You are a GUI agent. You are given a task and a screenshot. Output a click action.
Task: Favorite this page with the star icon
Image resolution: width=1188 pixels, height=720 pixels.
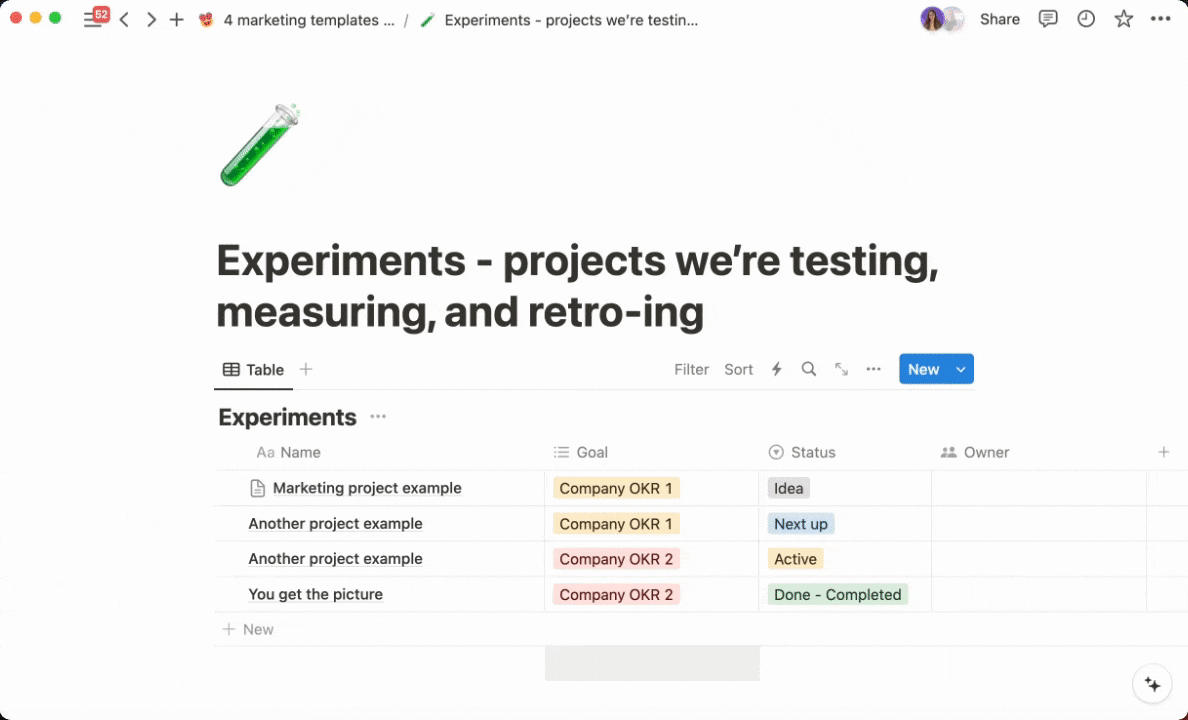(x=1124, y=19)
